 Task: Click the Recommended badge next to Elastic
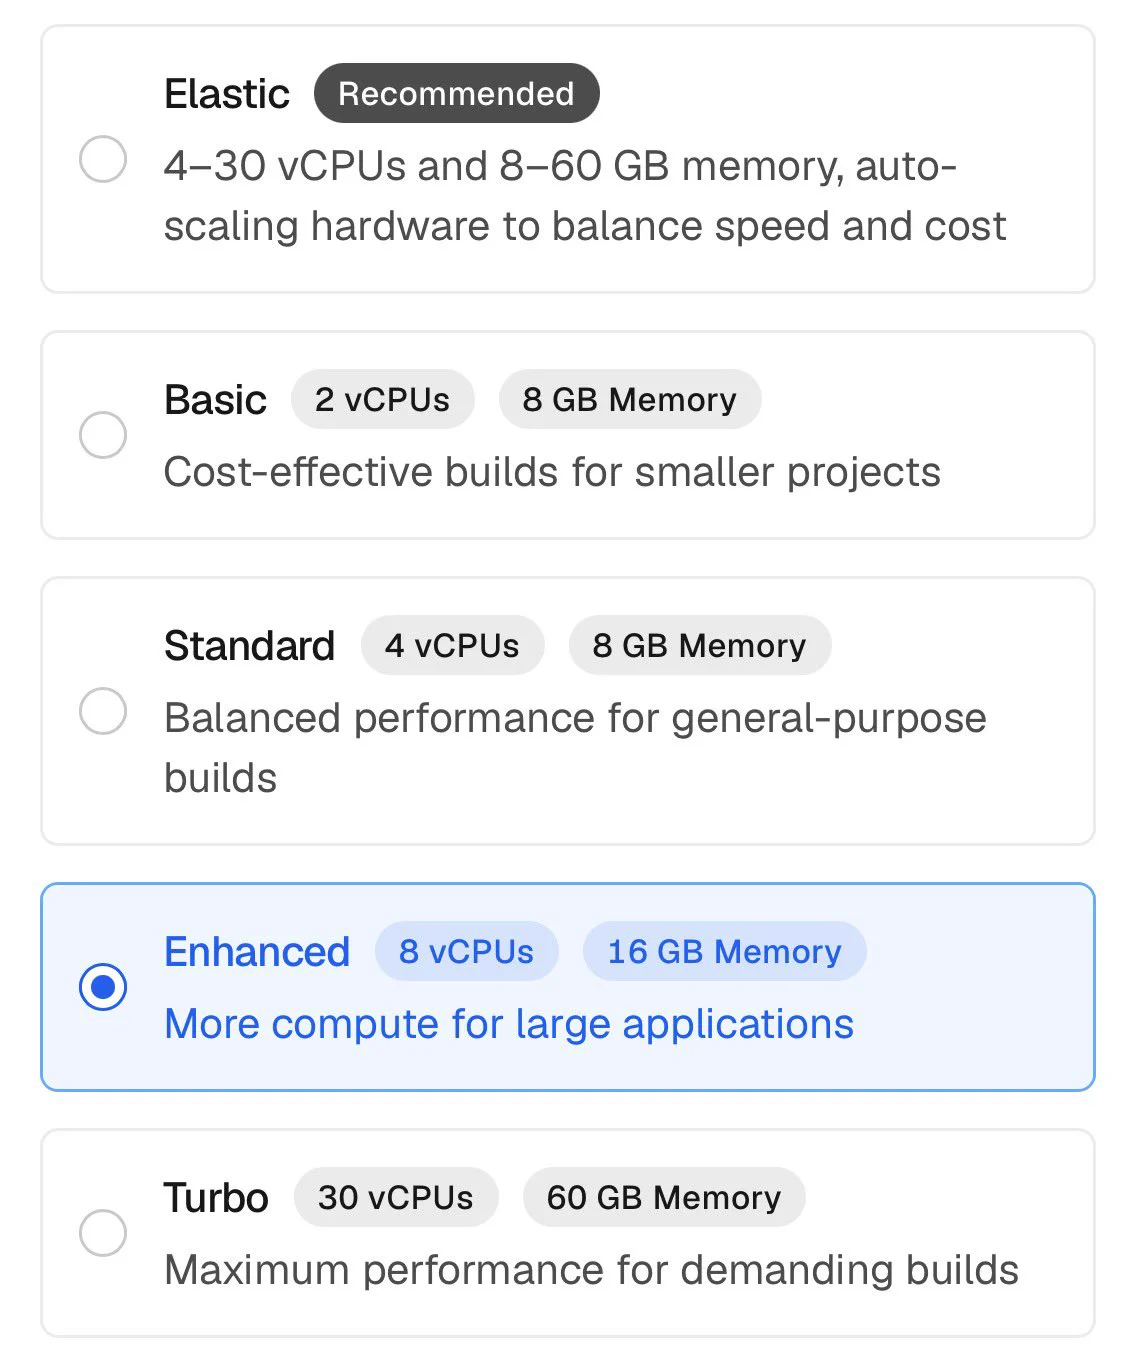pos(456,94)
